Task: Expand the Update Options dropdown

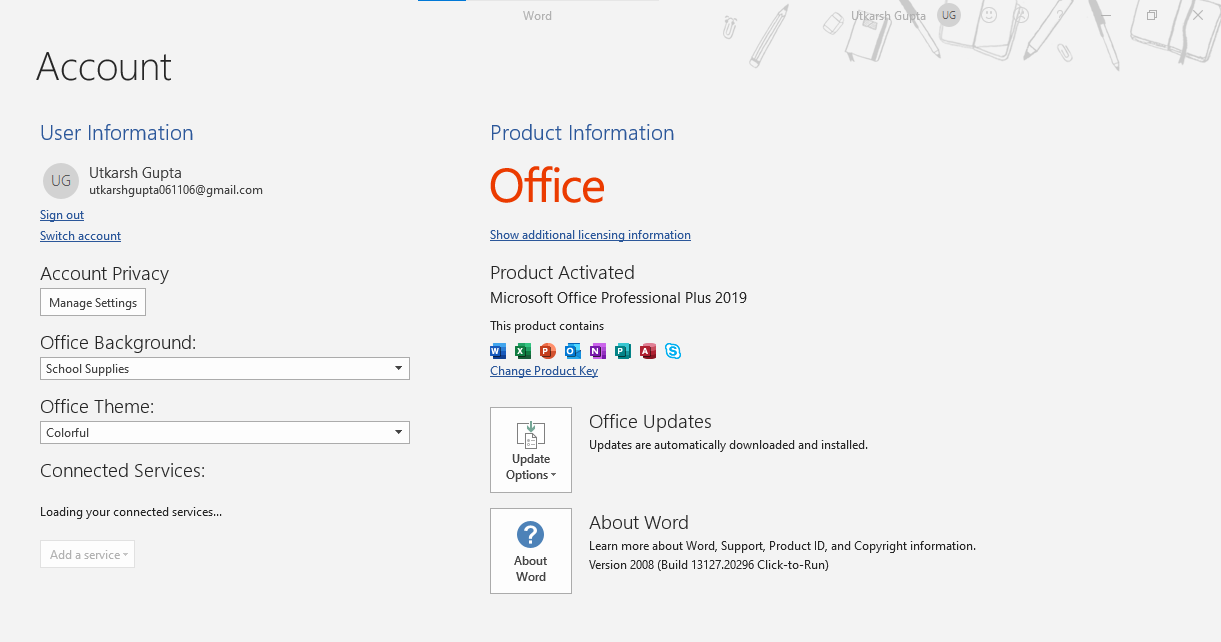Action: click(x=530, y=450)
